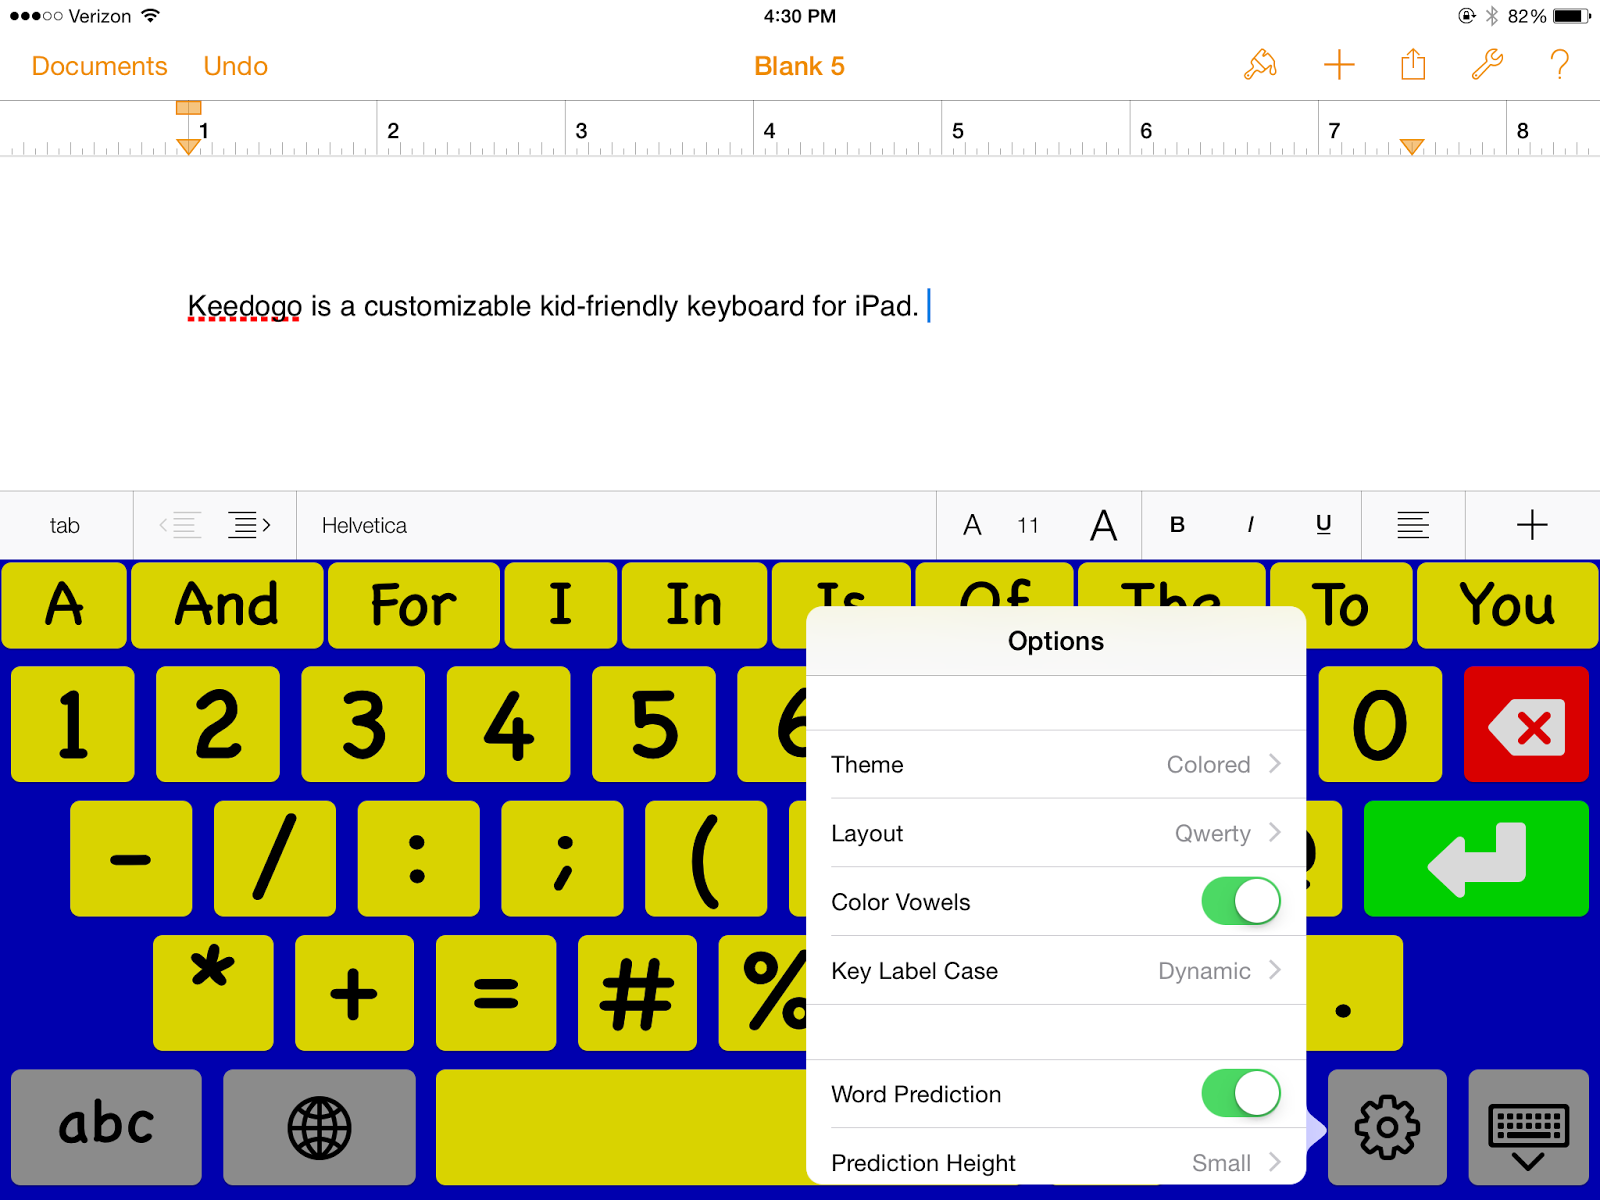Increase font size with large A
The height and width of the screenshot is (1200, 1600).
[1103, 525]
